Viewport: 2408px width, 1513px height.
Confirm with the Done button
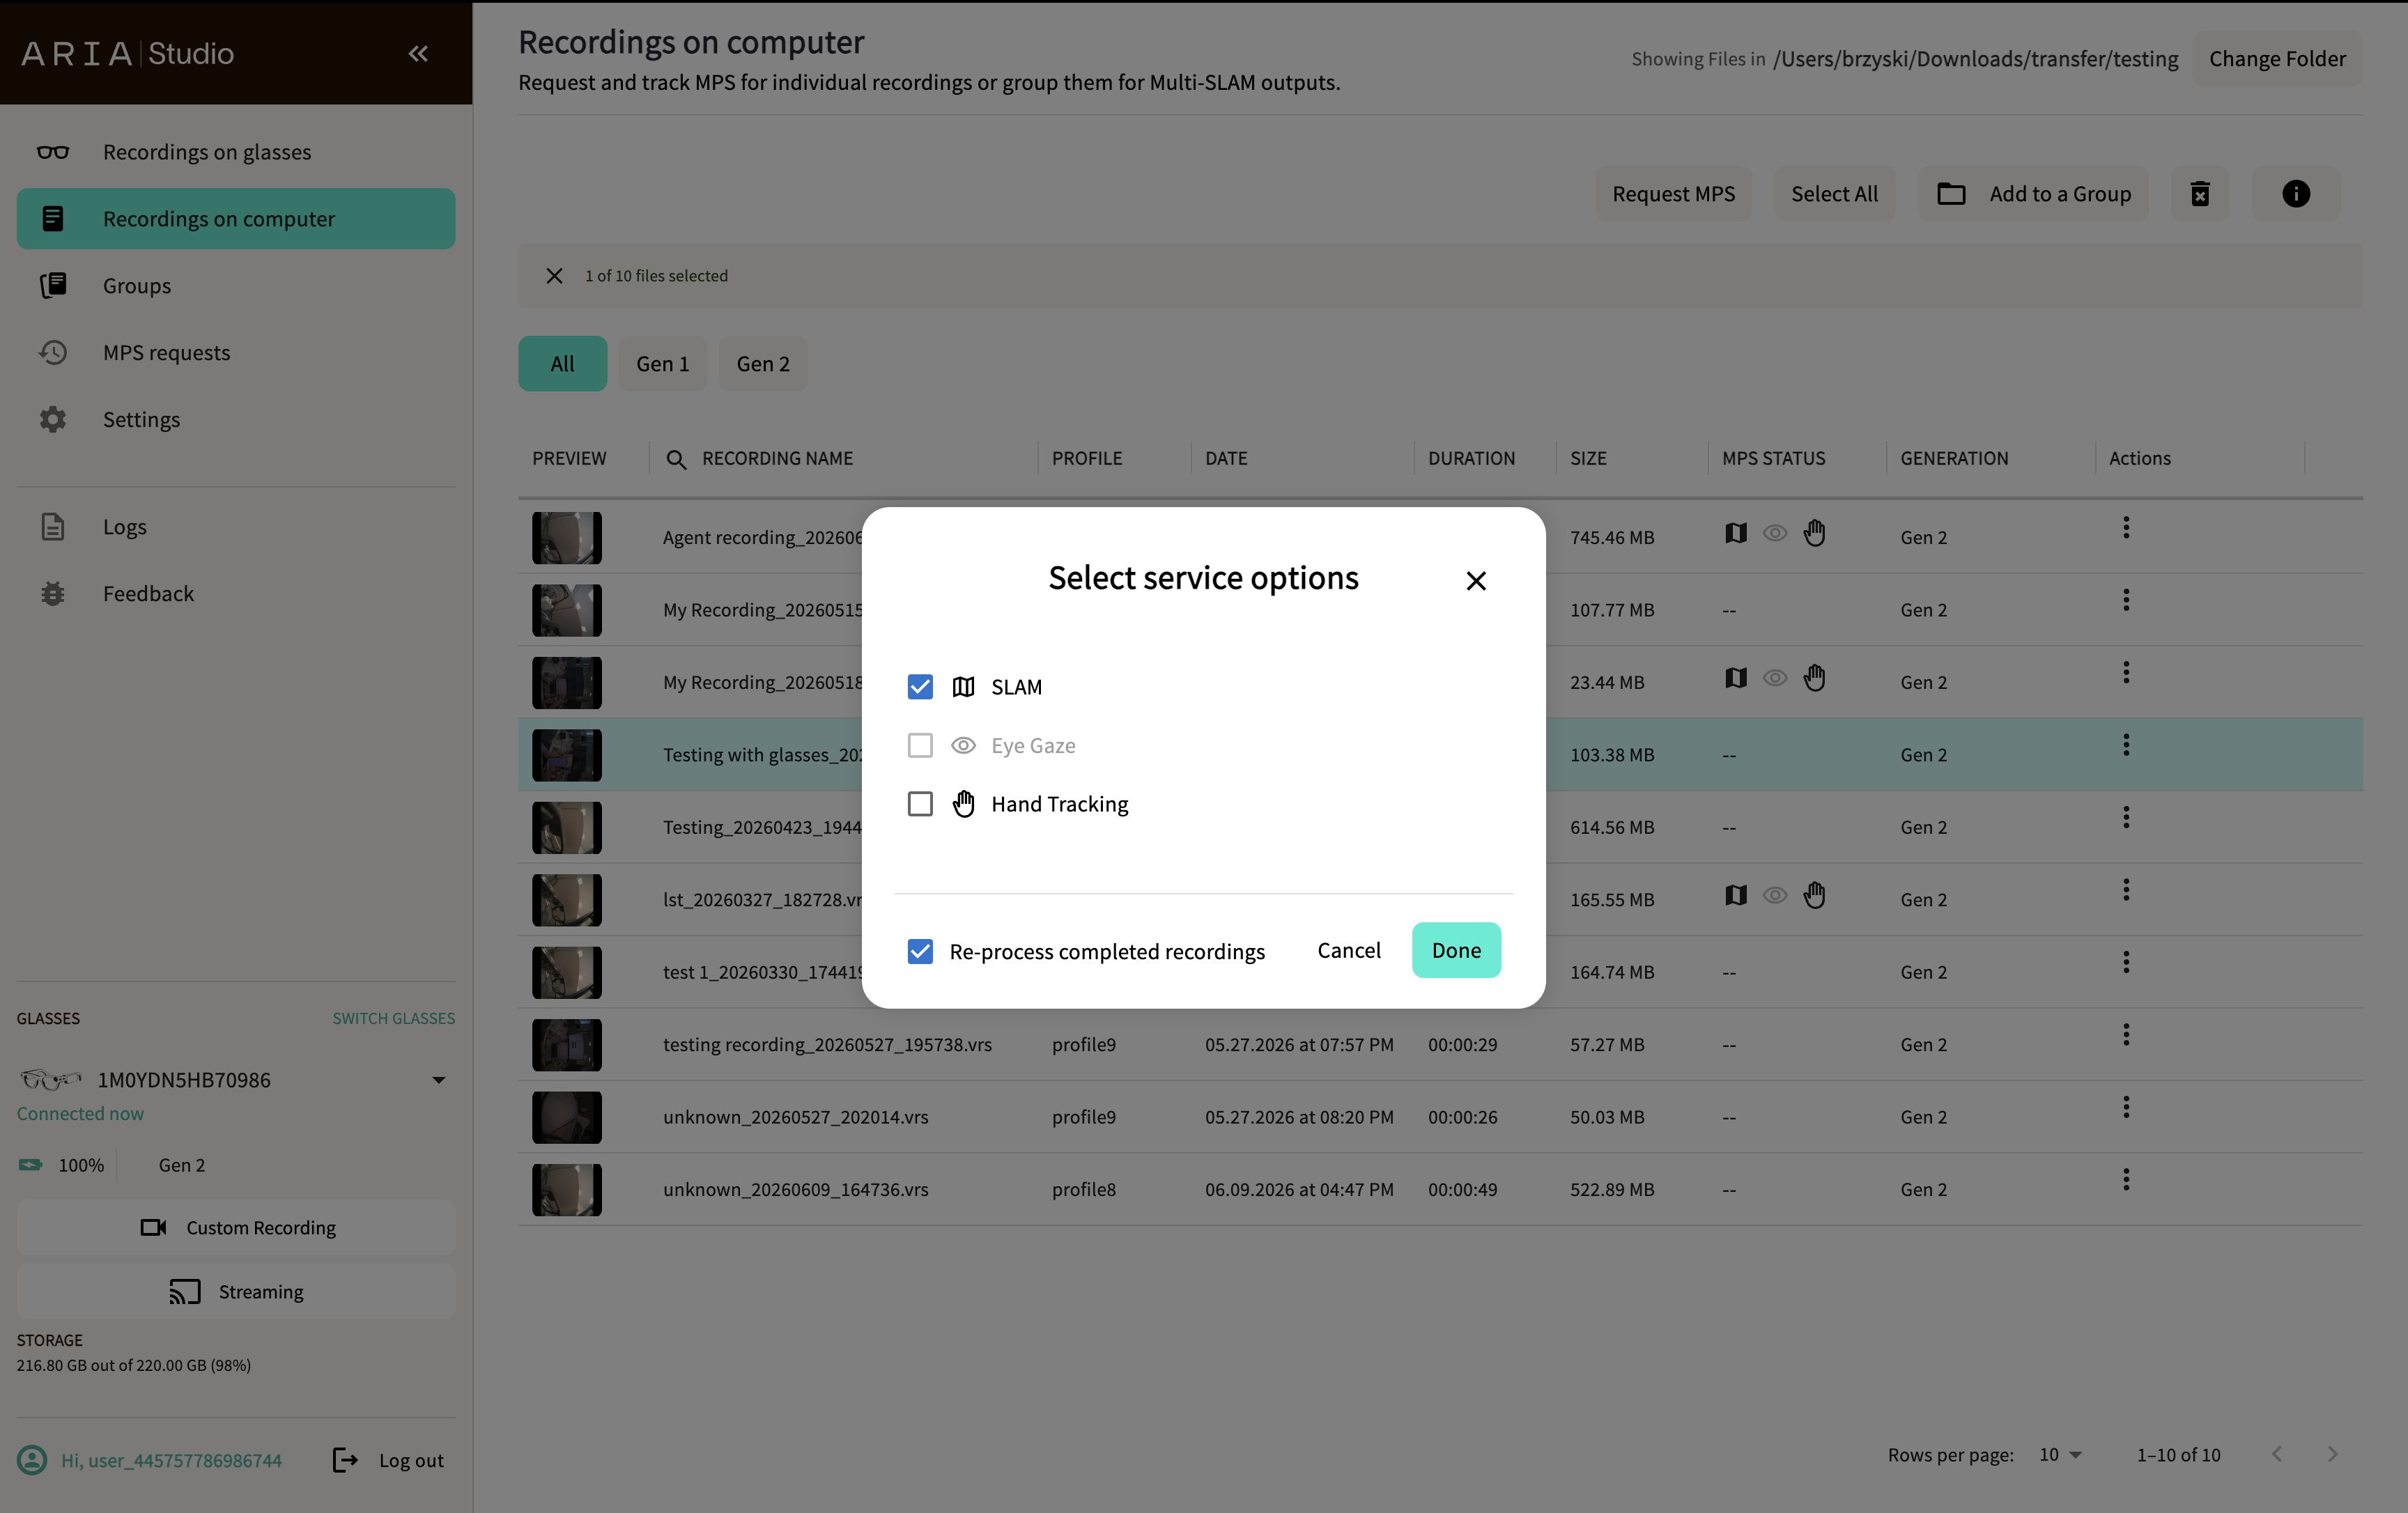pos(1456,951)
